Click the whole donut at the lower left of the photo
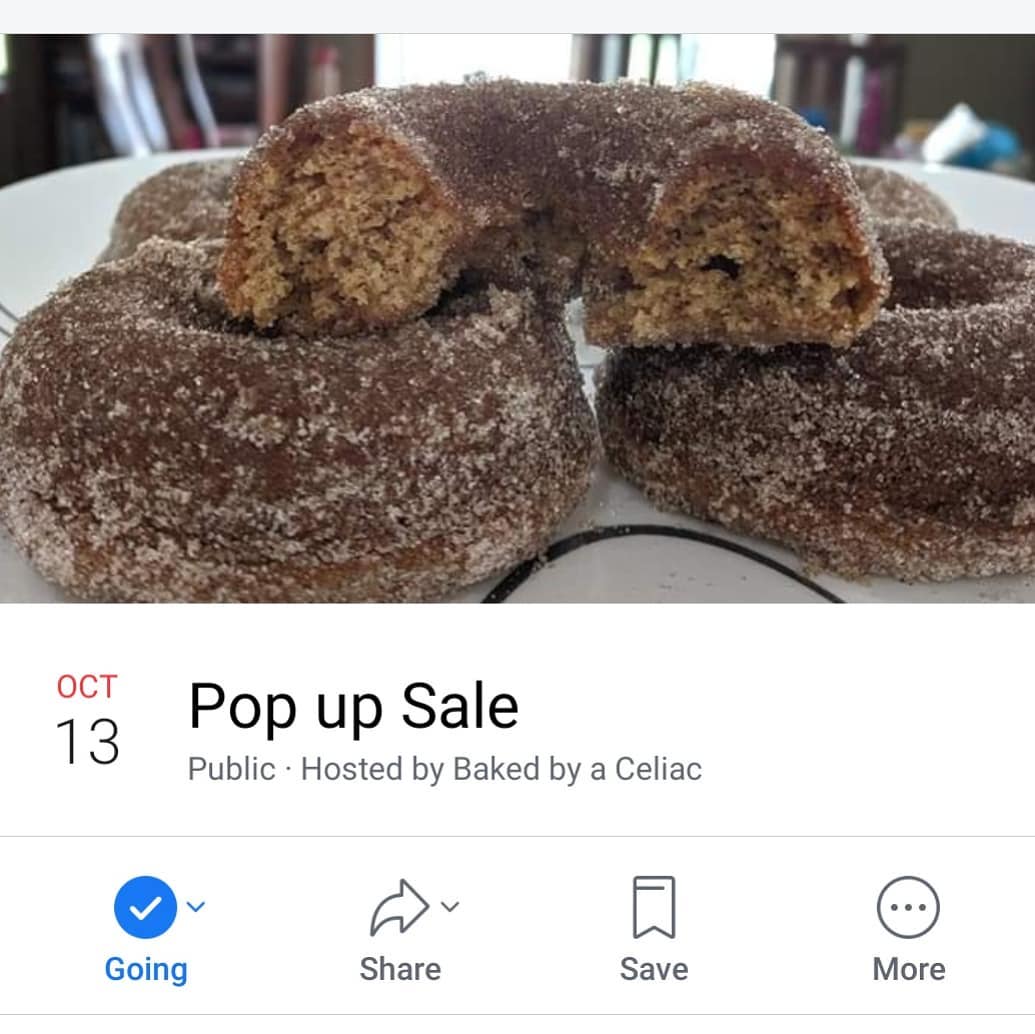This screenshot has height=1034, width=1035. (x=290, y=436)
